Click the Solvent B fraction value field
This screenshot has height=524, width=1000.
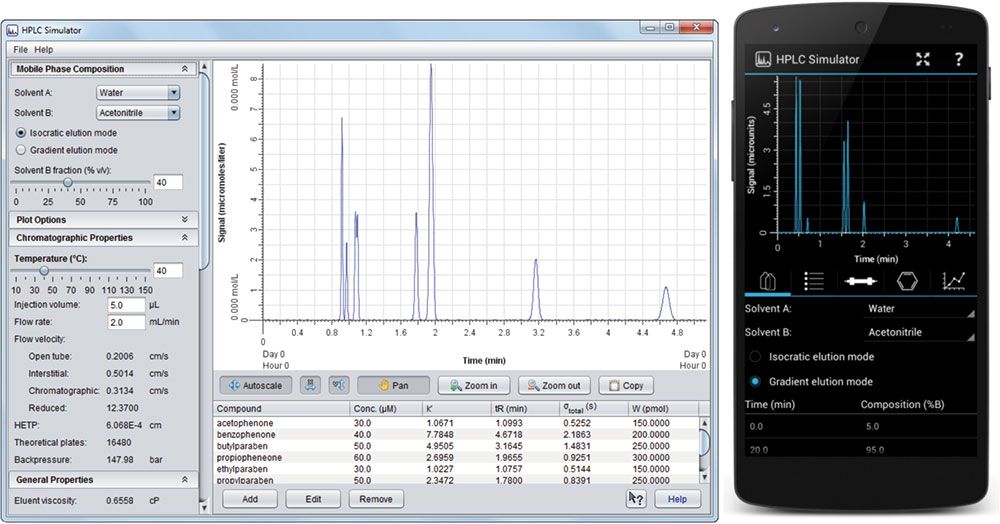pyautogui.click(x=168, y=182)
